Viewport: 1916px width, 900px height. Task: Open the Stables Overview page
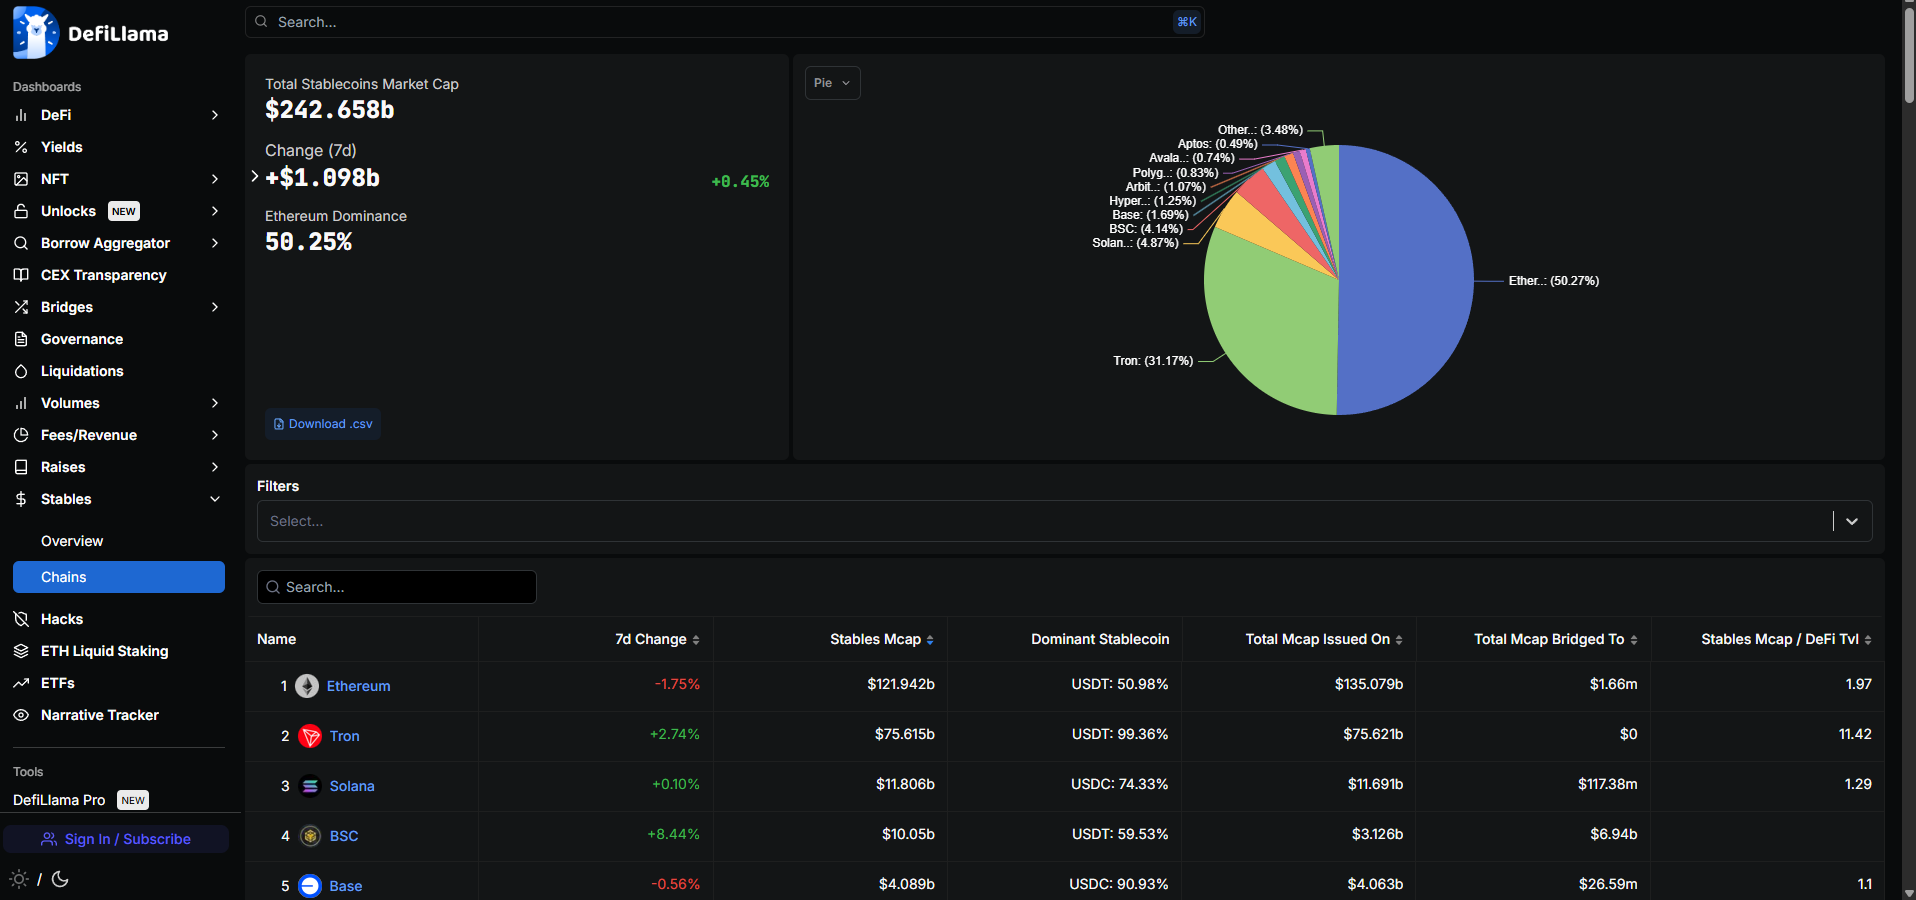pos(72,541)
